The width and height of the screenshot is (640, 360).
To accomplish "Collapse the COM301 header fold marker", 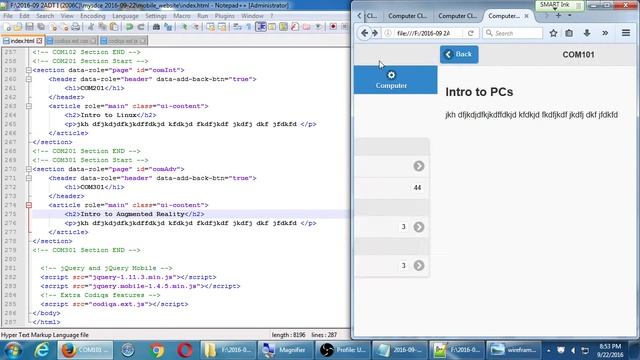I will coord(29,178).
